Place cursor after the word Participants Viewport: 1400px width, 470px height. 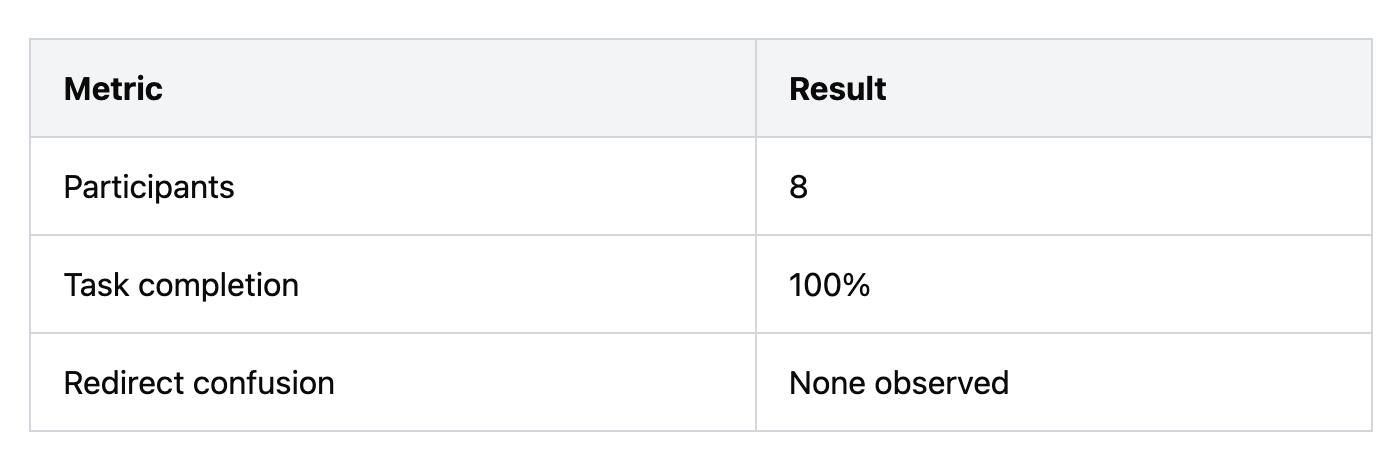pos(235,187)
